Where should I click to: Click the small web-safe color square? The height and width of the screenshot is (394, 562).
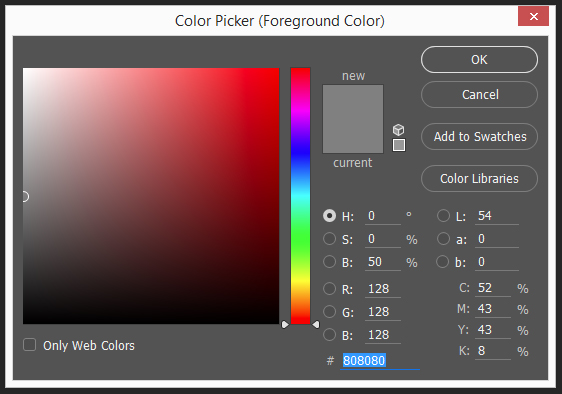(x=399, y=145)
